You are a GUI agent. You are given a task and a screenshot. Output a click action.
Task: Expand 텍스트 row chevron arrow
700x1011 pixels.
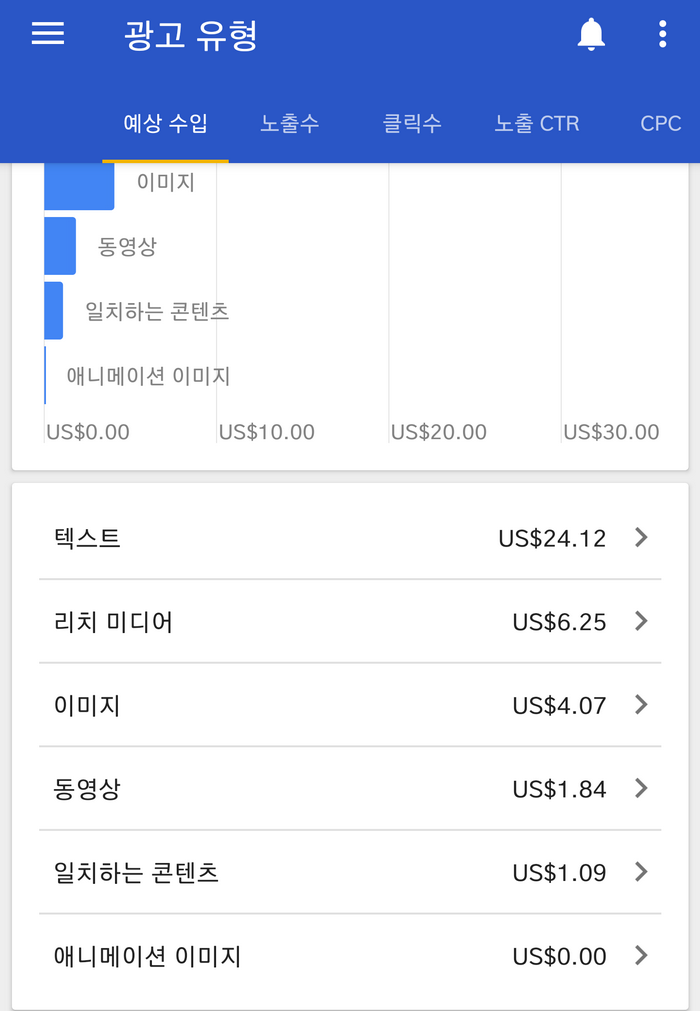click(x=641, y=537)
